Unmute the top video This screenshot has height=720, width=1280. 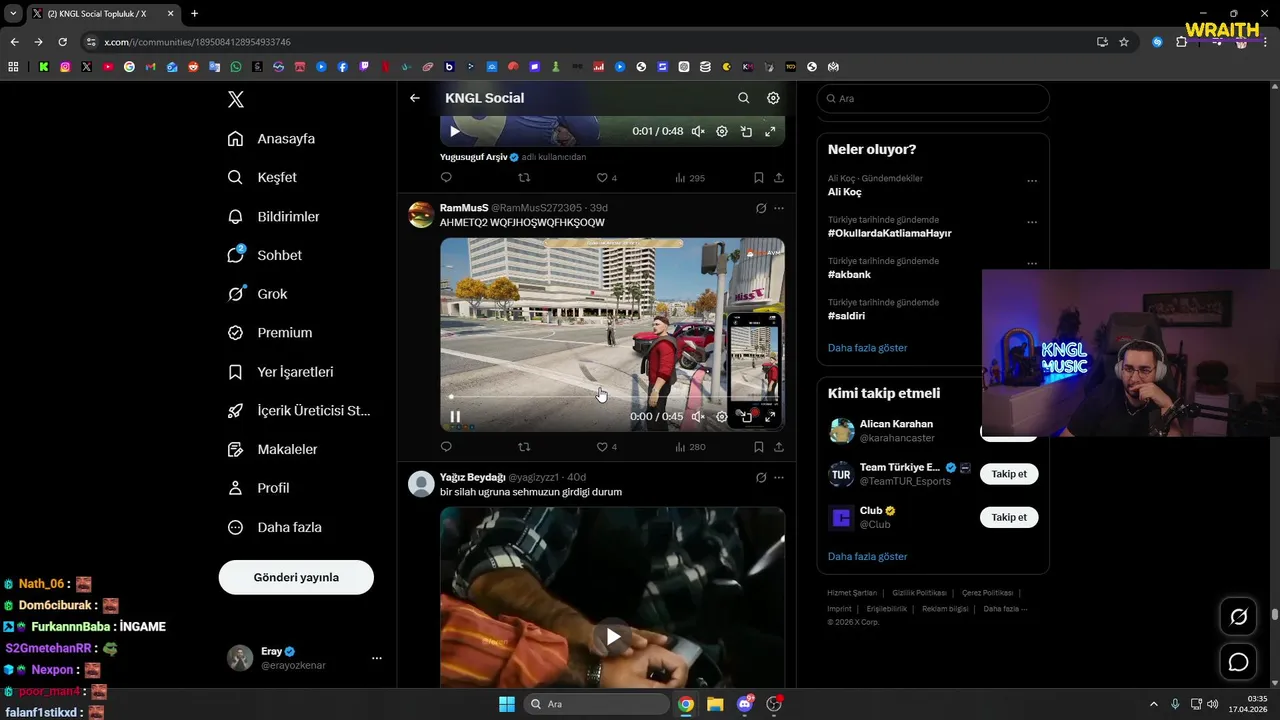click(x=698, y=131)
